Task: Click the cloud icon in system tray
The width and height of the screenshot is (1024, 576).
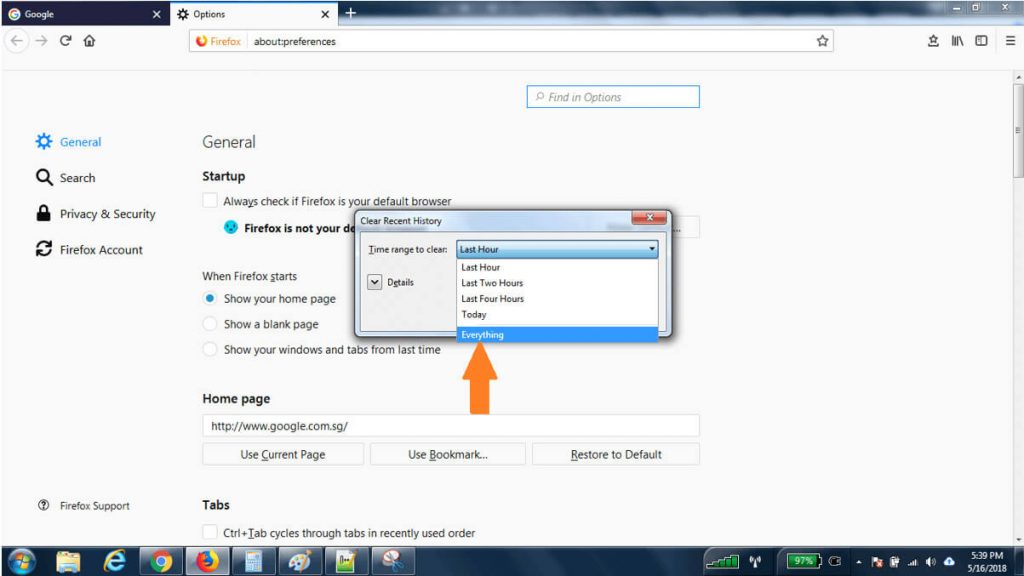Action: [950, 562]
